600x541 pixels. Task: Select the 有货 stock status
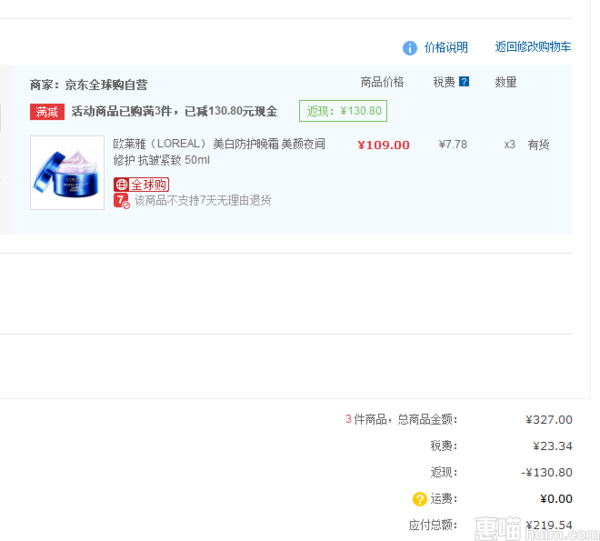click(538, 145)
